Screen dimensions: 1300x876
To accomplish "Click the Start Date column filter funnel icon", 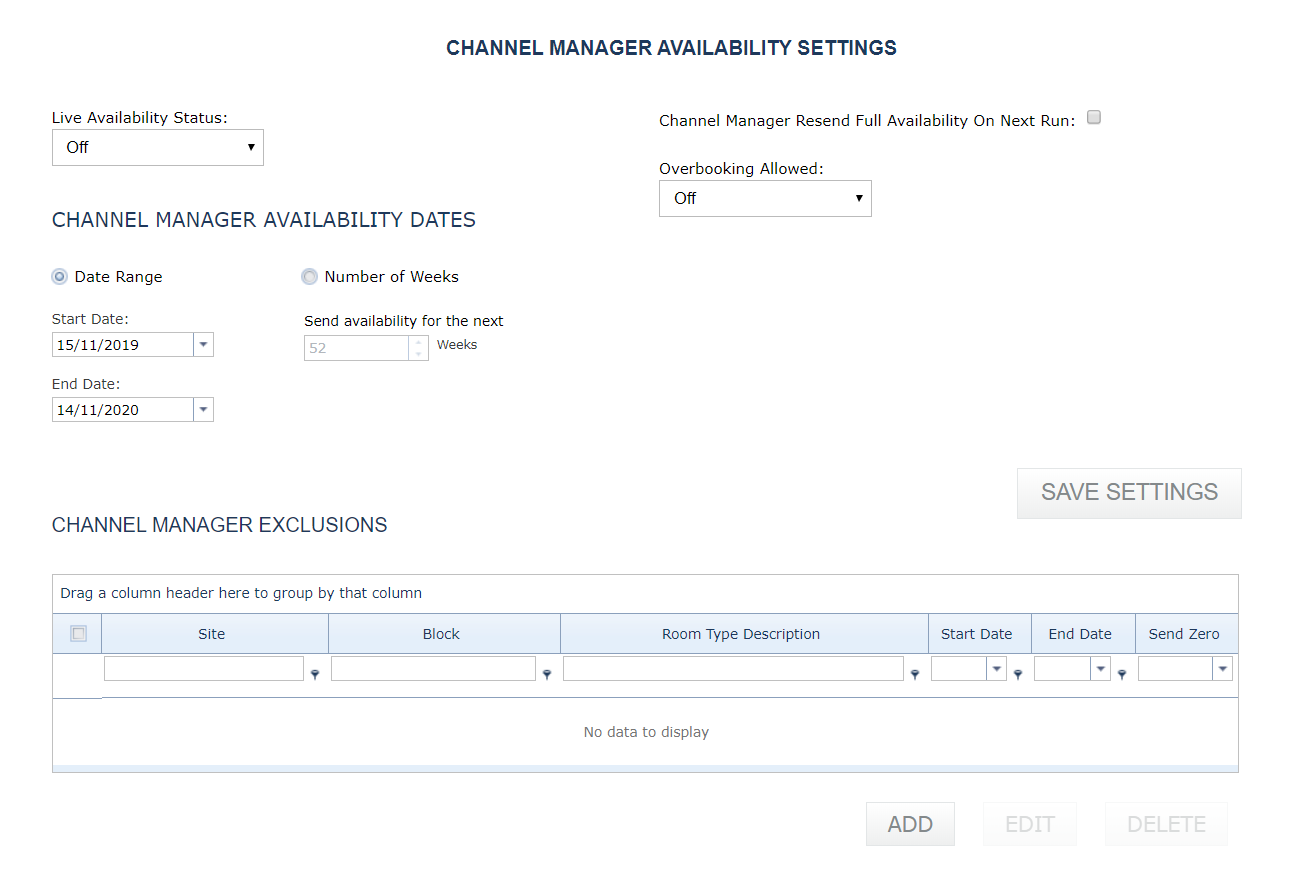I will (1017, 674).
